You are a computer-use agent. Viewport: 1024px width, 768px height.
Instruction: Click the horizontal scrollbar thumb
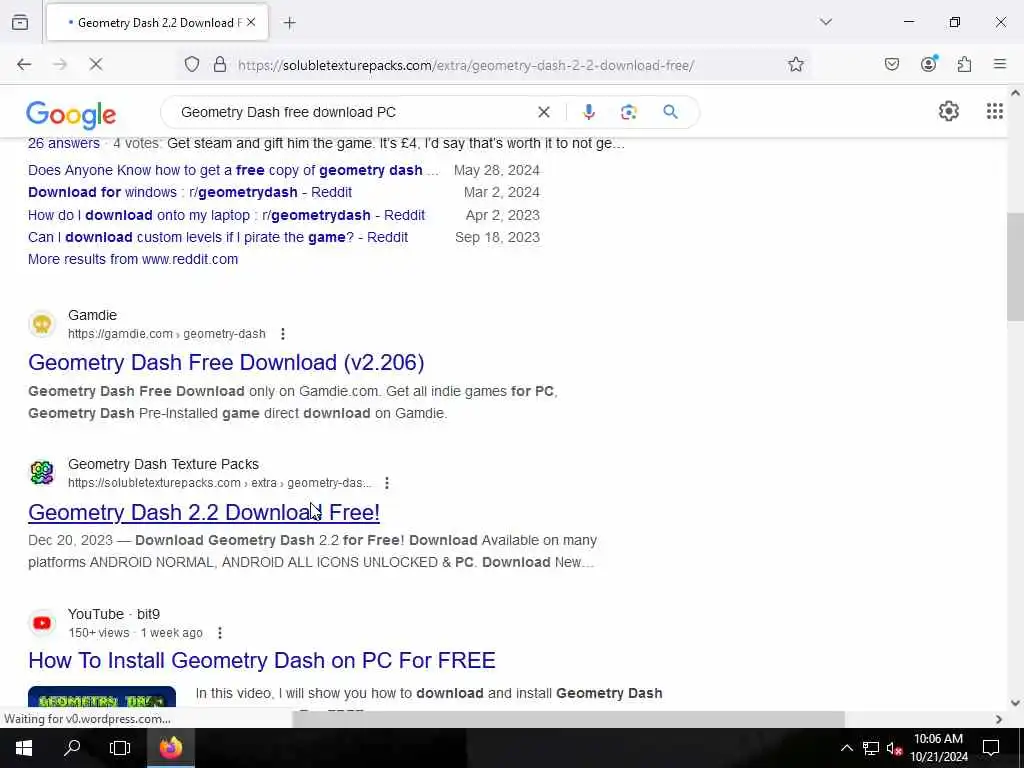[x=568, y=719]
